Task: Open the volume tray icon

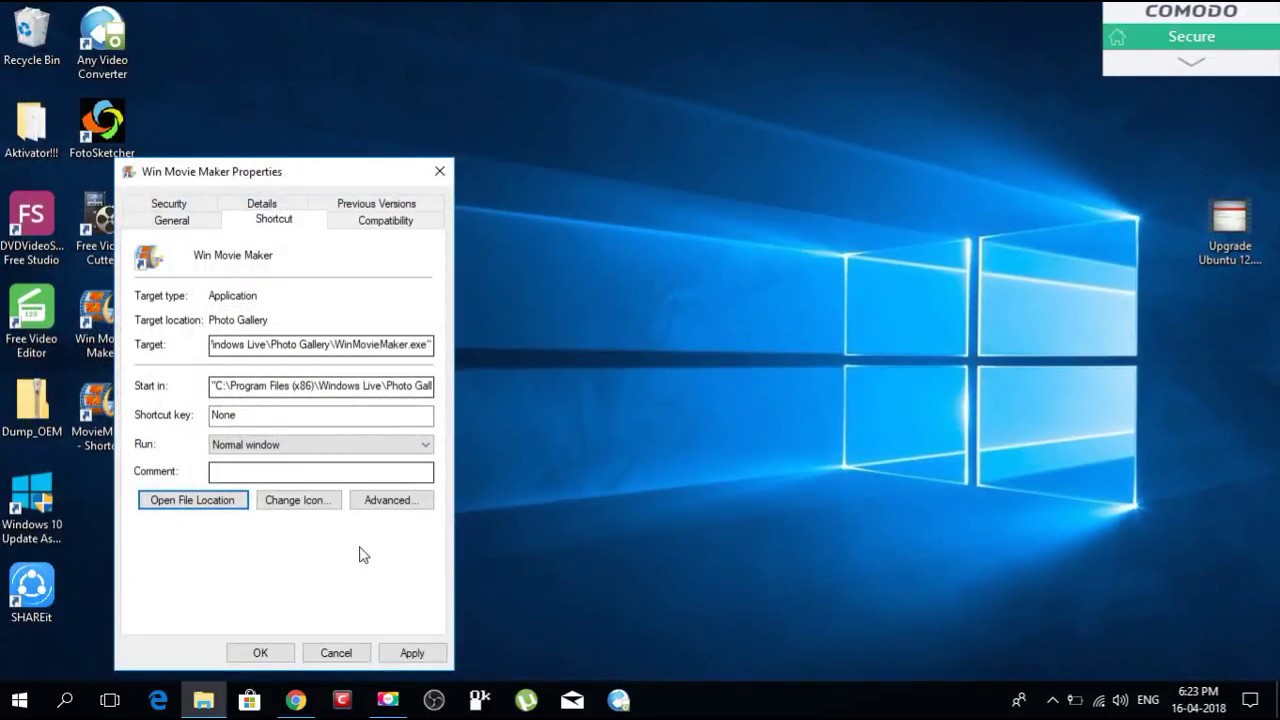Action: pyautogui.click(x=1120, y=700)
